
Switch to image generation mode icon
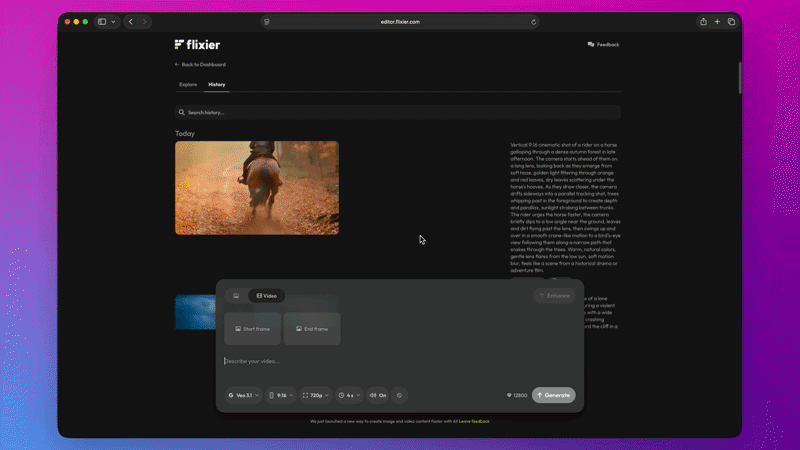pos(236,296)
